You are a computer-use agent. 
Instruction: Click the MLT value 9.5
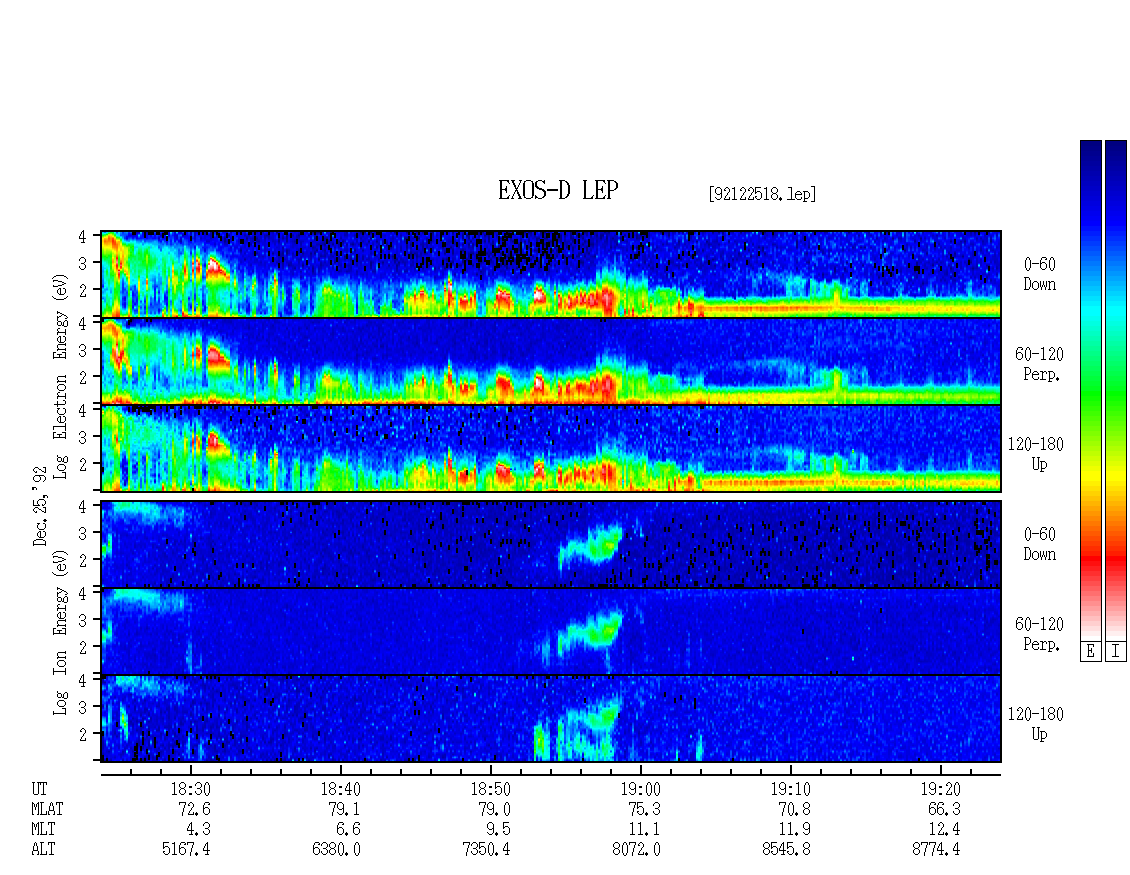pos(498,830)
